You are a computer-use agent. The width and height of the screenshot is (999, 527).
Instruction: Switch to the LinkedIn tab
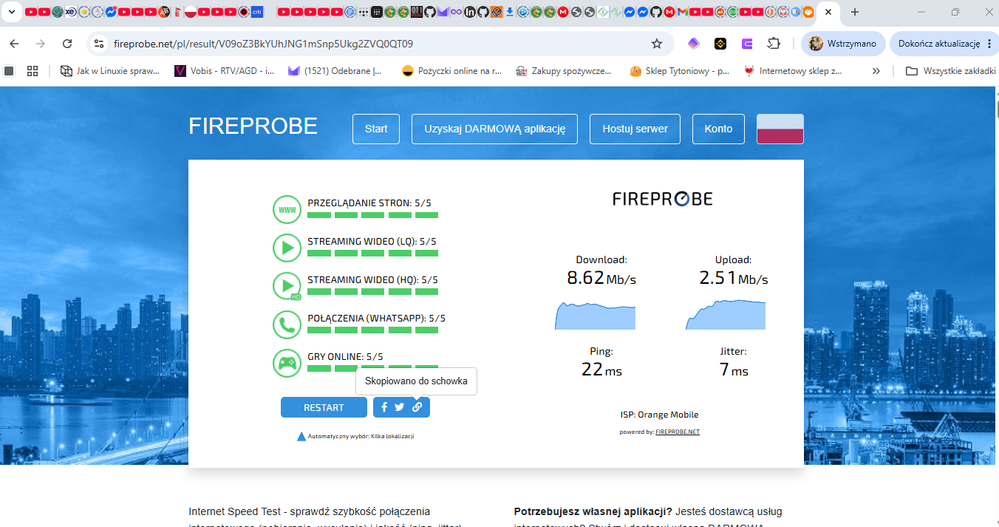point(470,11)
